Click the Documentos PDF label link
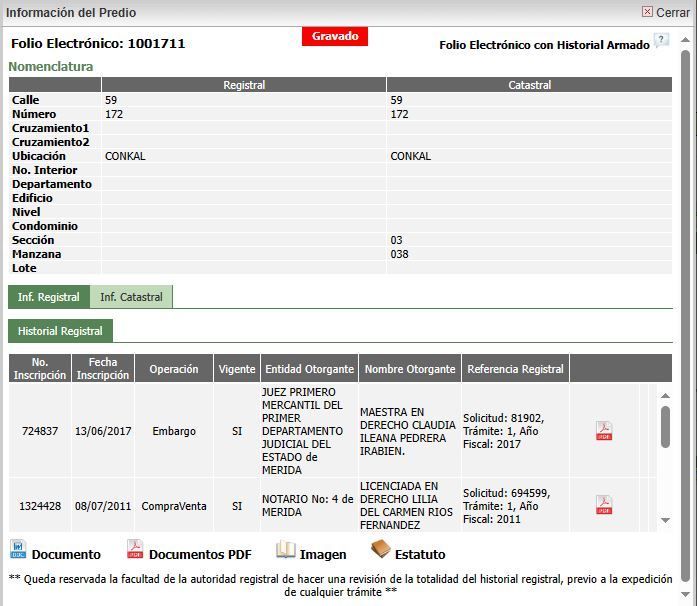Screen dimensions: 697x606 pos(200,554)
